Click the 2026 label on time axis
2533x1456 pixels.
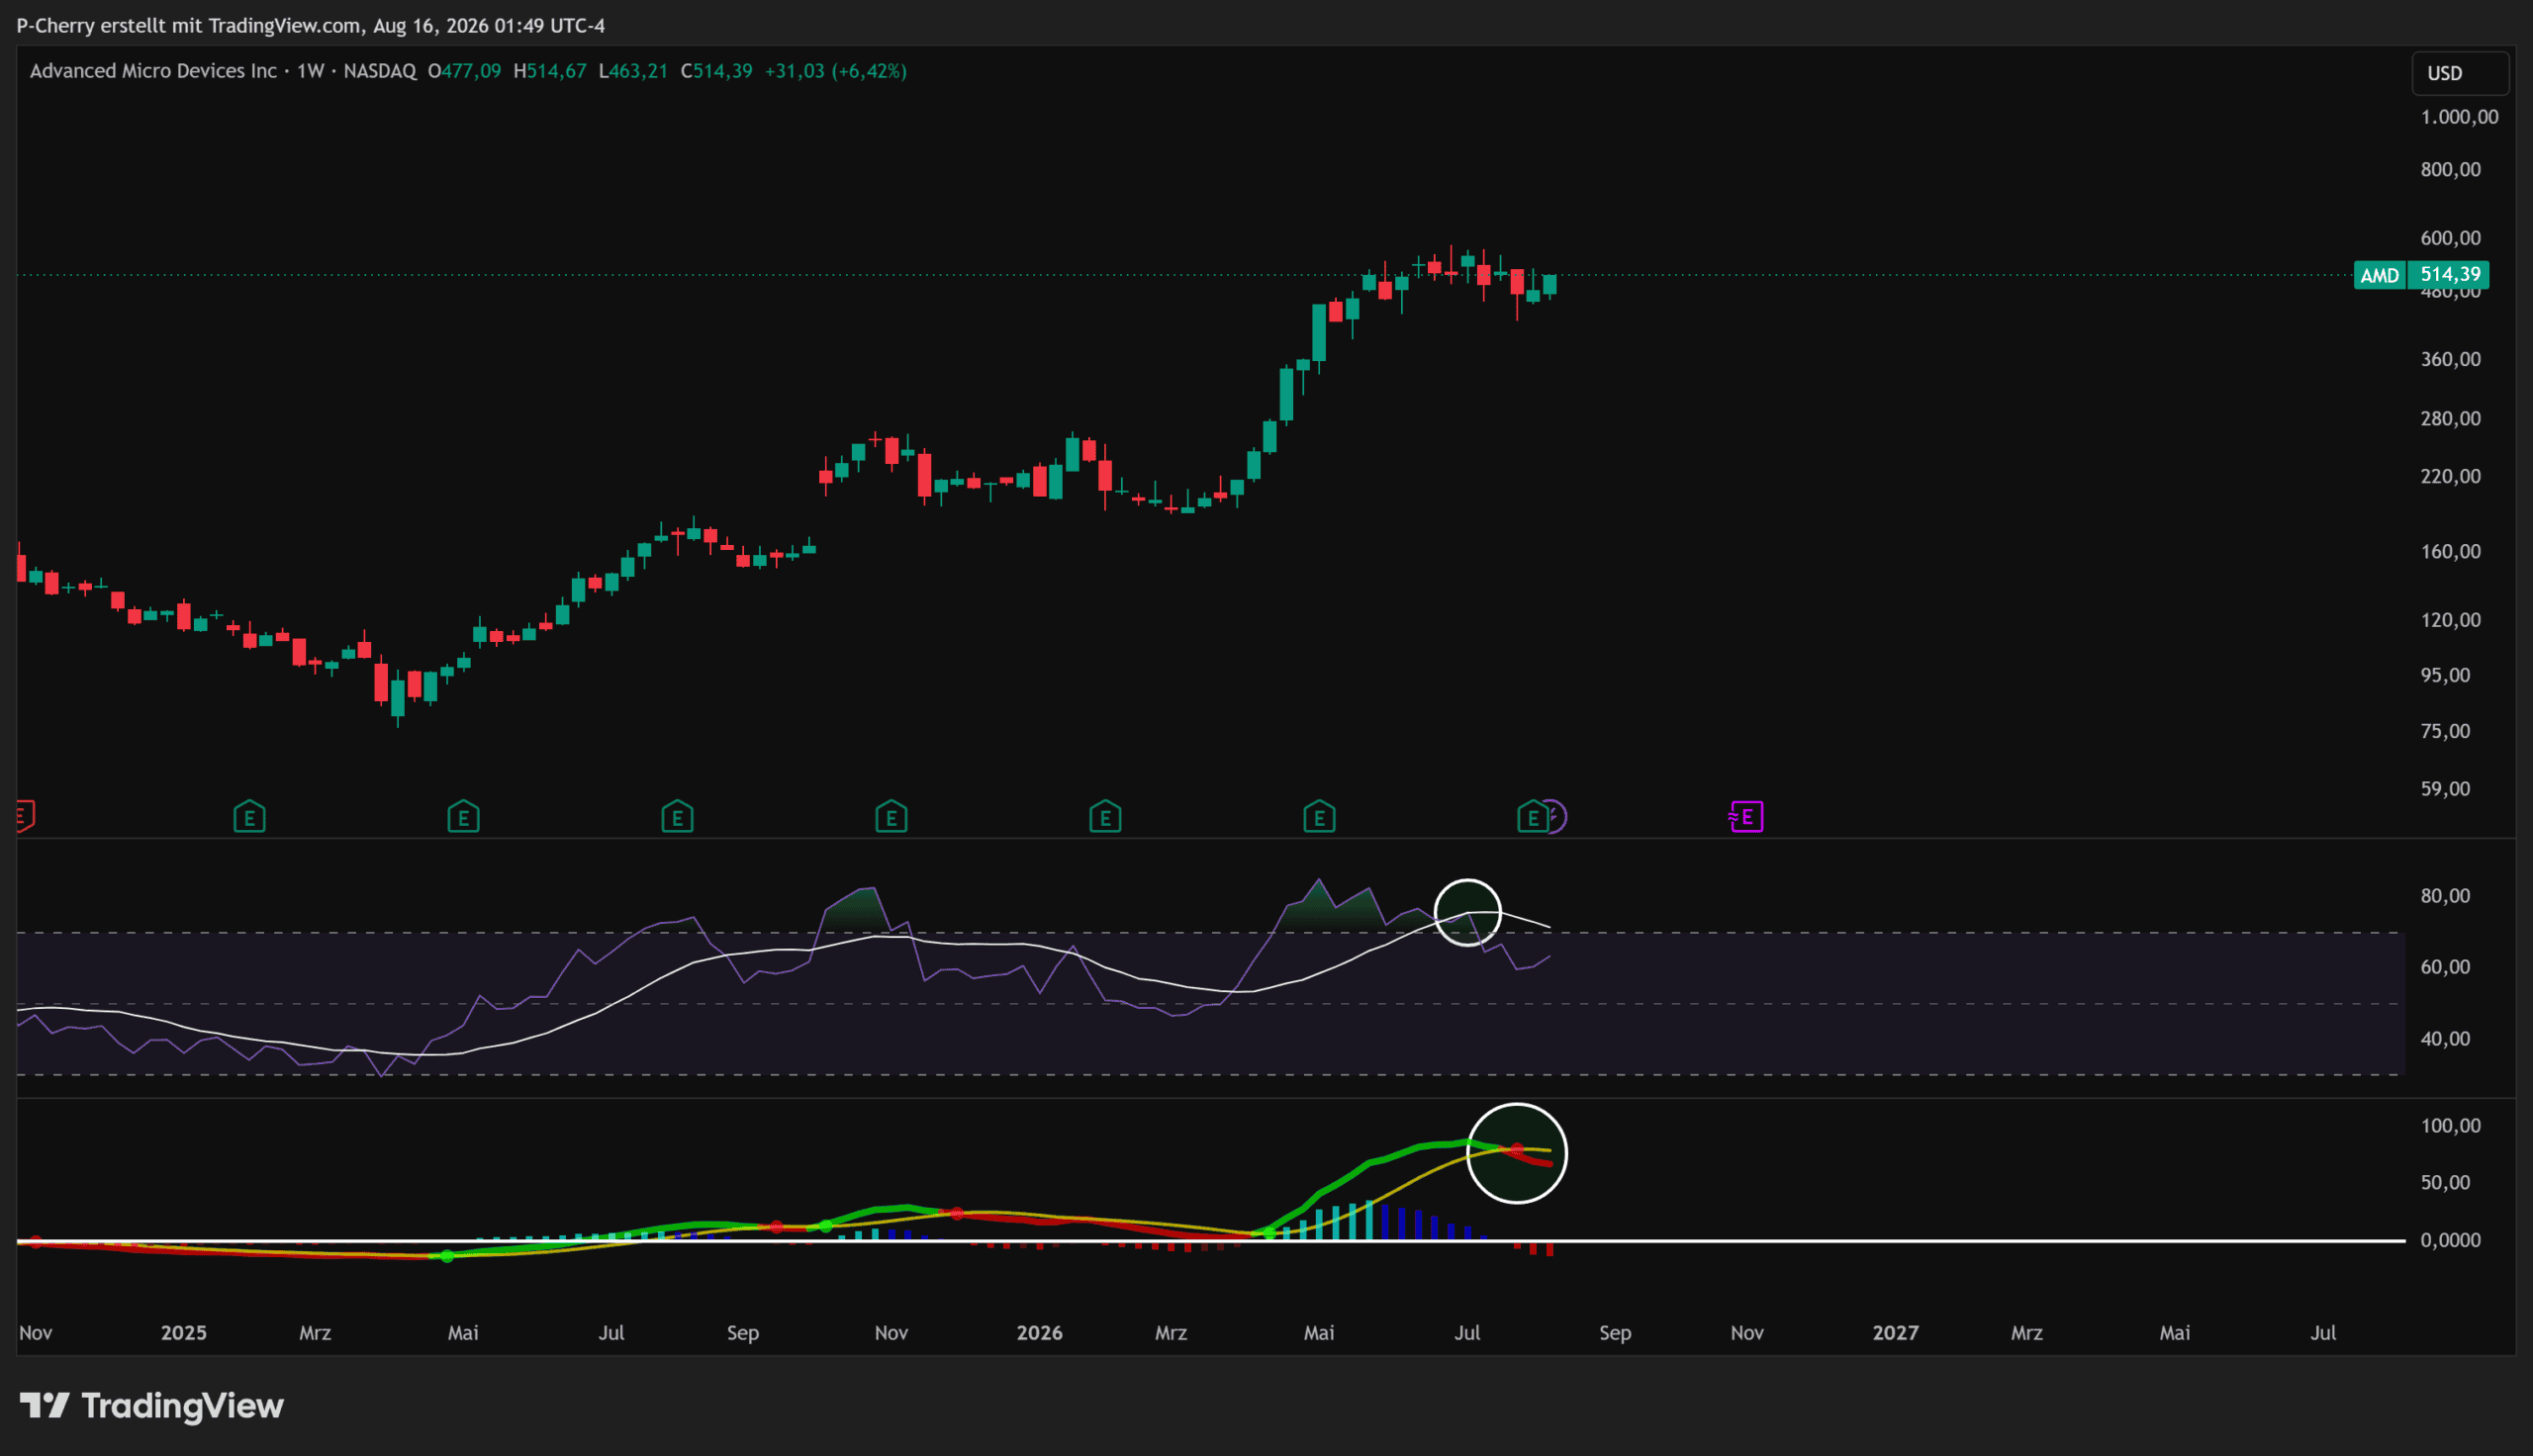click(x=1040, y=1333)
